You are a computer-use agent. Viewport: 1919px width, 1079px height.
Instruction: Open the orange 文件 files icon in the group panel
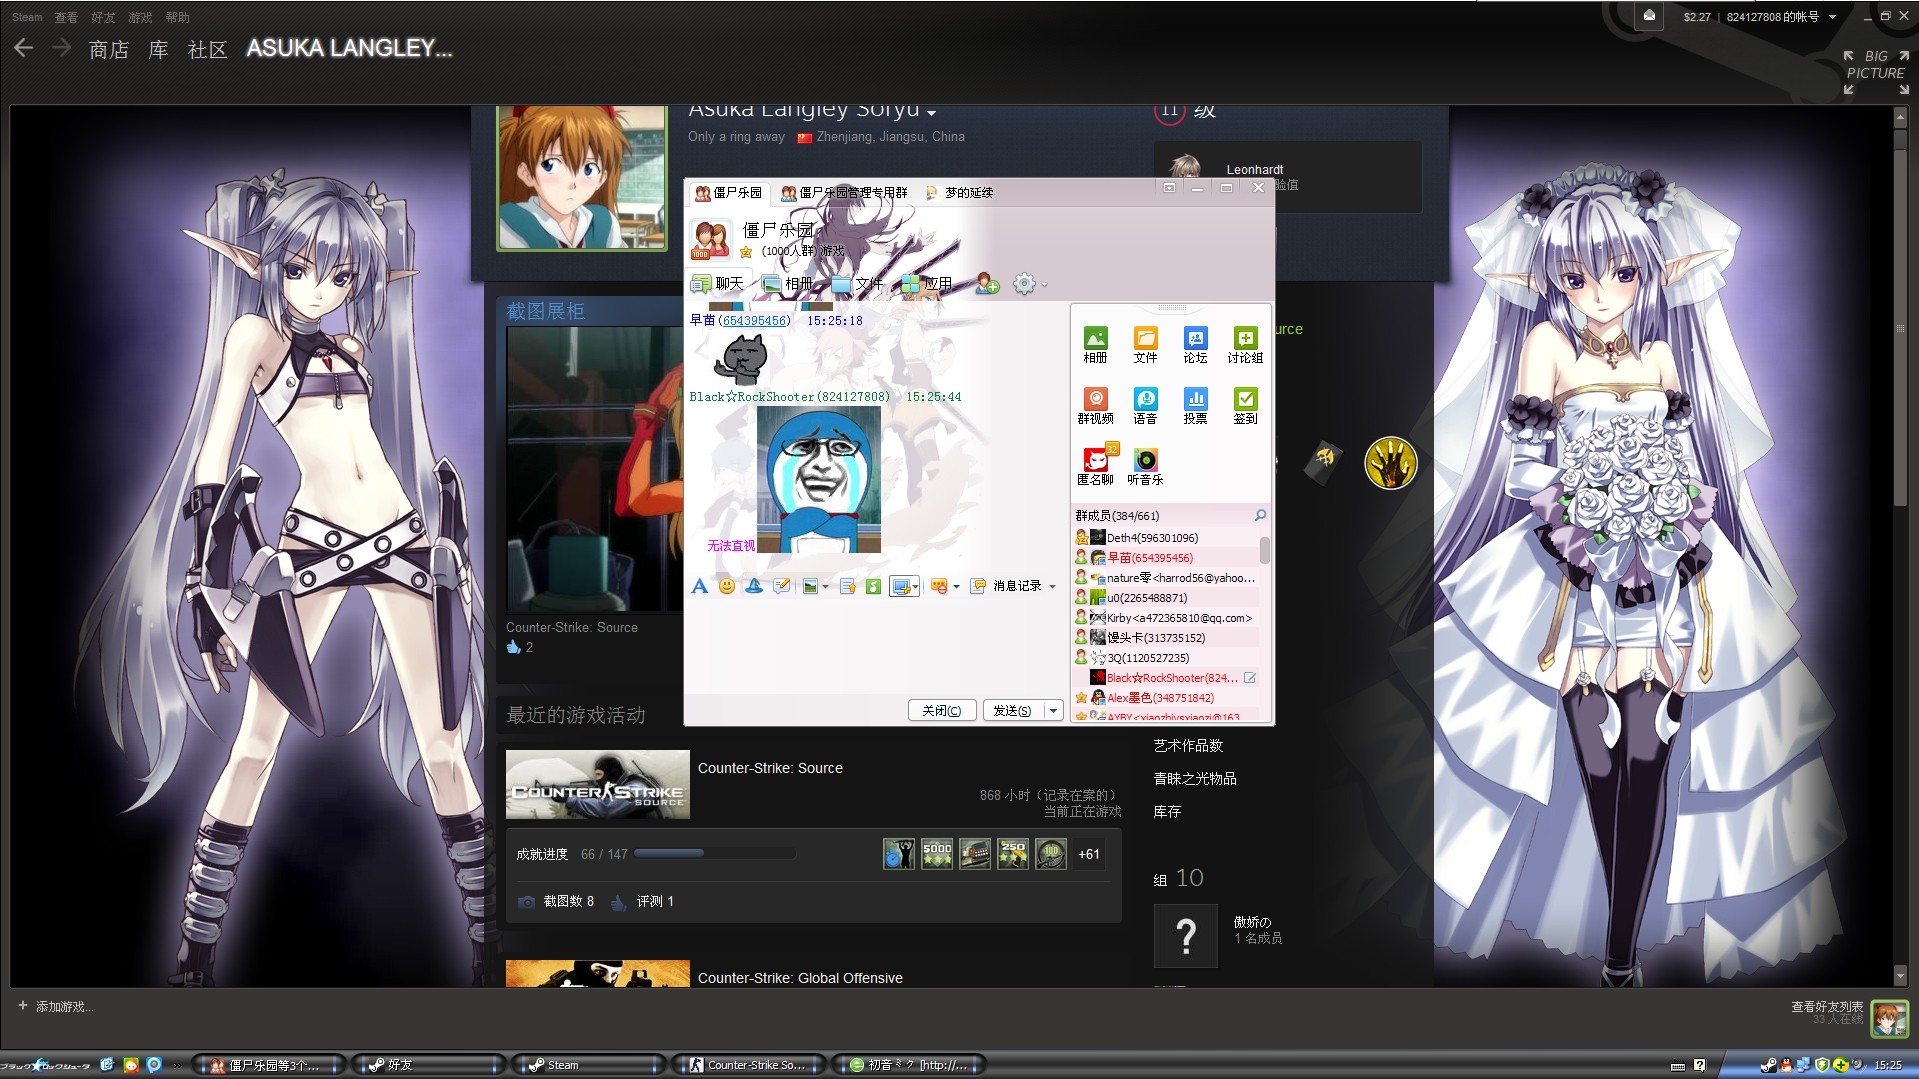1145,345
